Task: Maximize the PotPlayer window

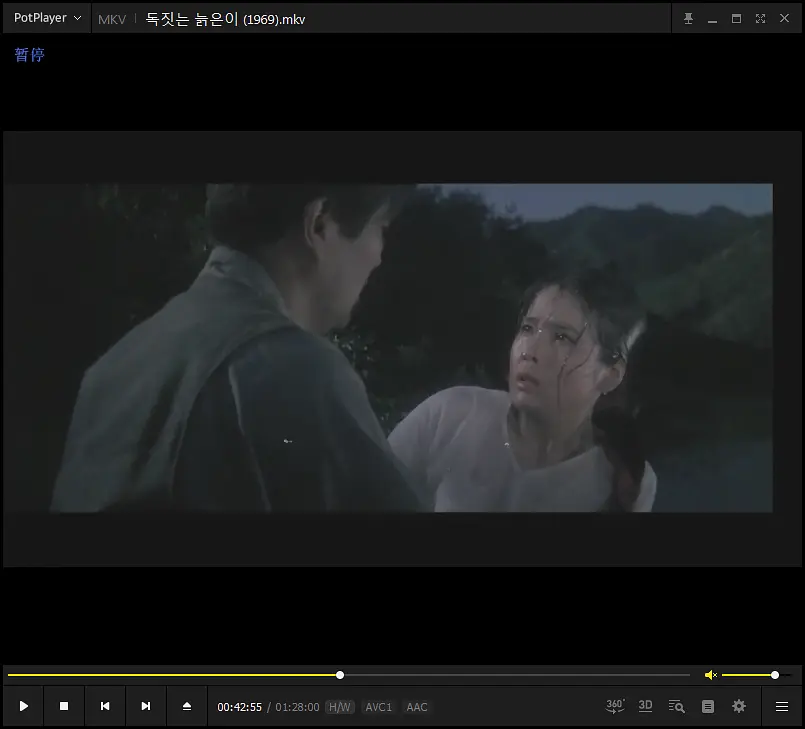Action: [736, 18]
